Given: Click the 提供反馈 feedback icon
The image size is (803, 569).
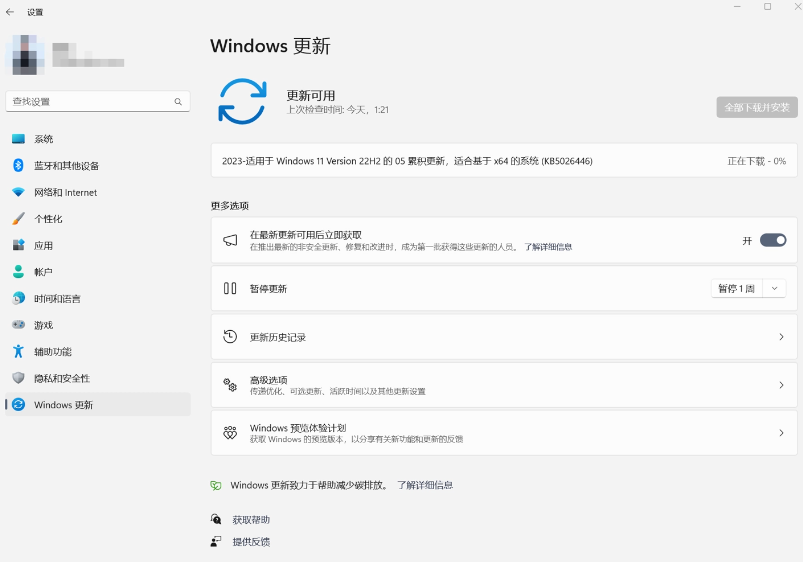Looking at the screenshot, I should [216, 541].
